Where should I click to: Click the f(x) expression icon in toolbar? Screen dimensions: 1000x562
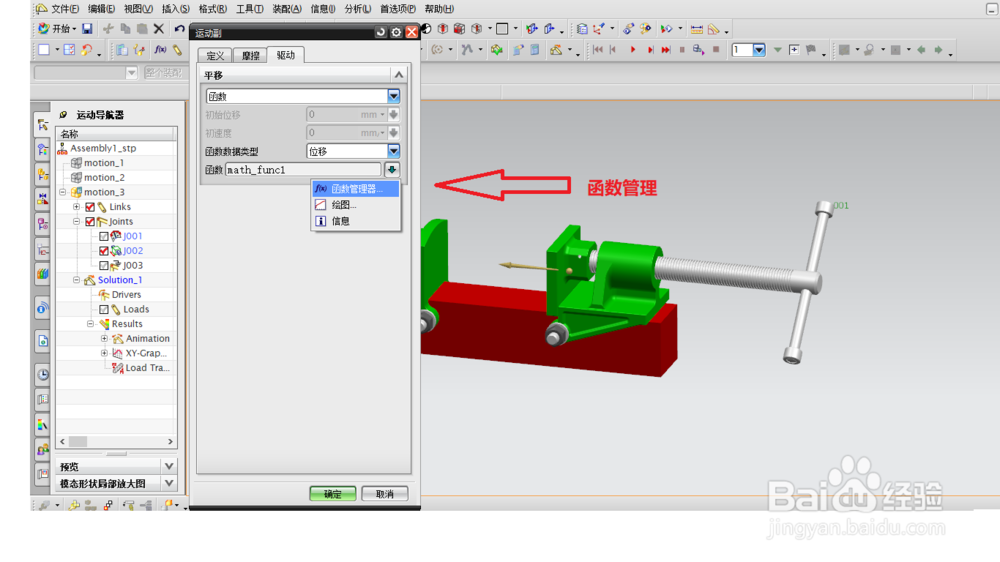coord(160,49)
